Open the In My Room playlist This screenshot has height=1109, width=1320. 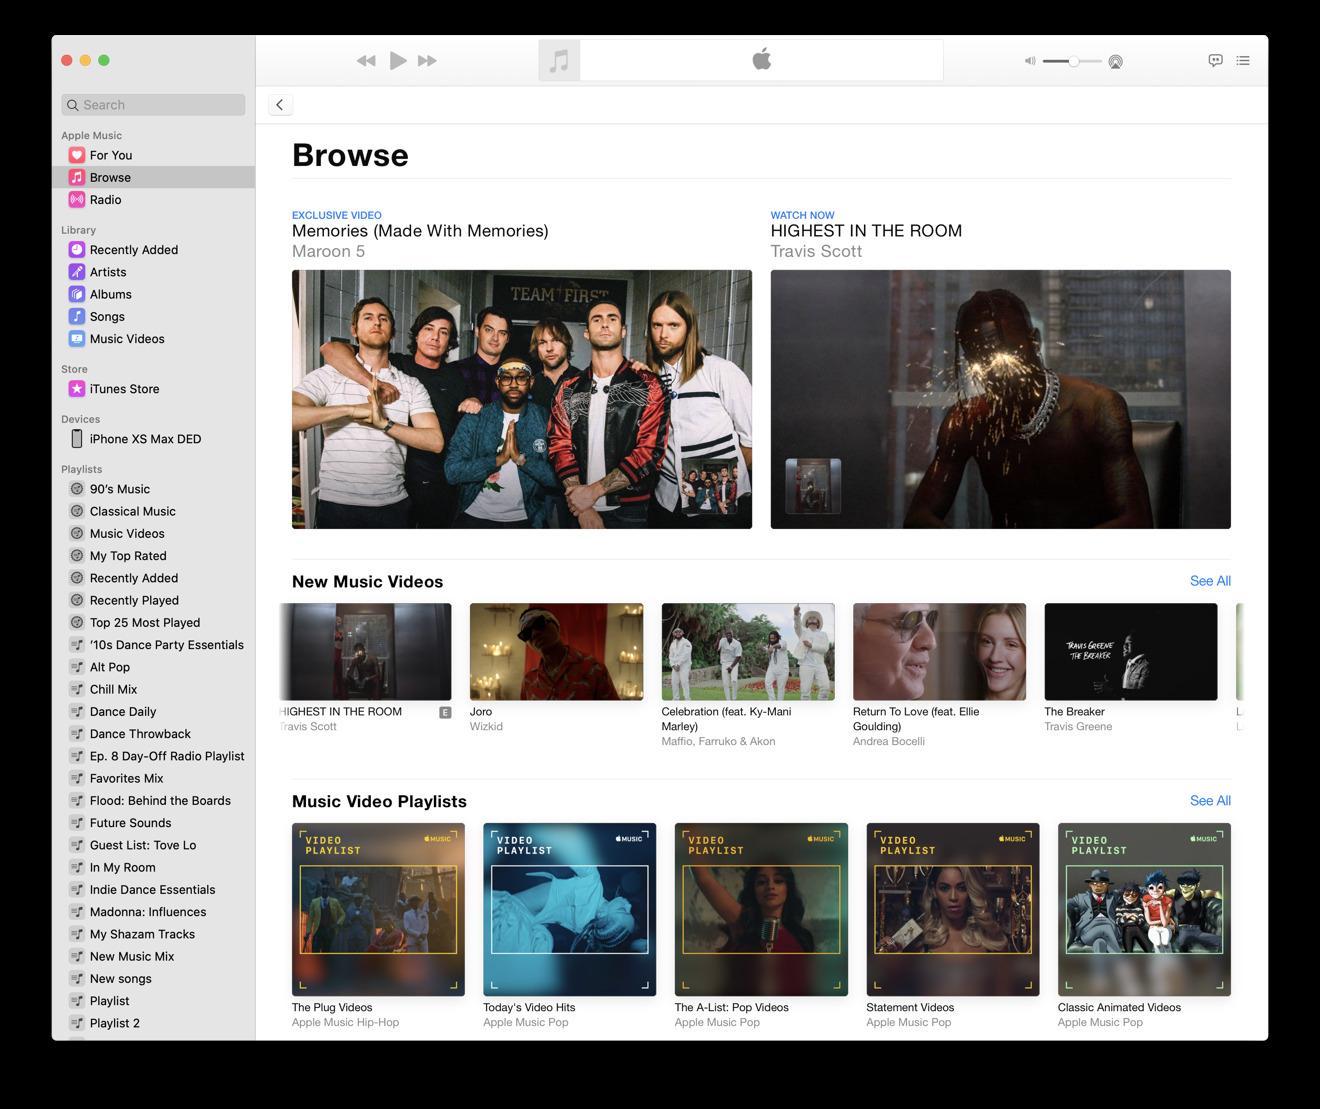(153, 868)
